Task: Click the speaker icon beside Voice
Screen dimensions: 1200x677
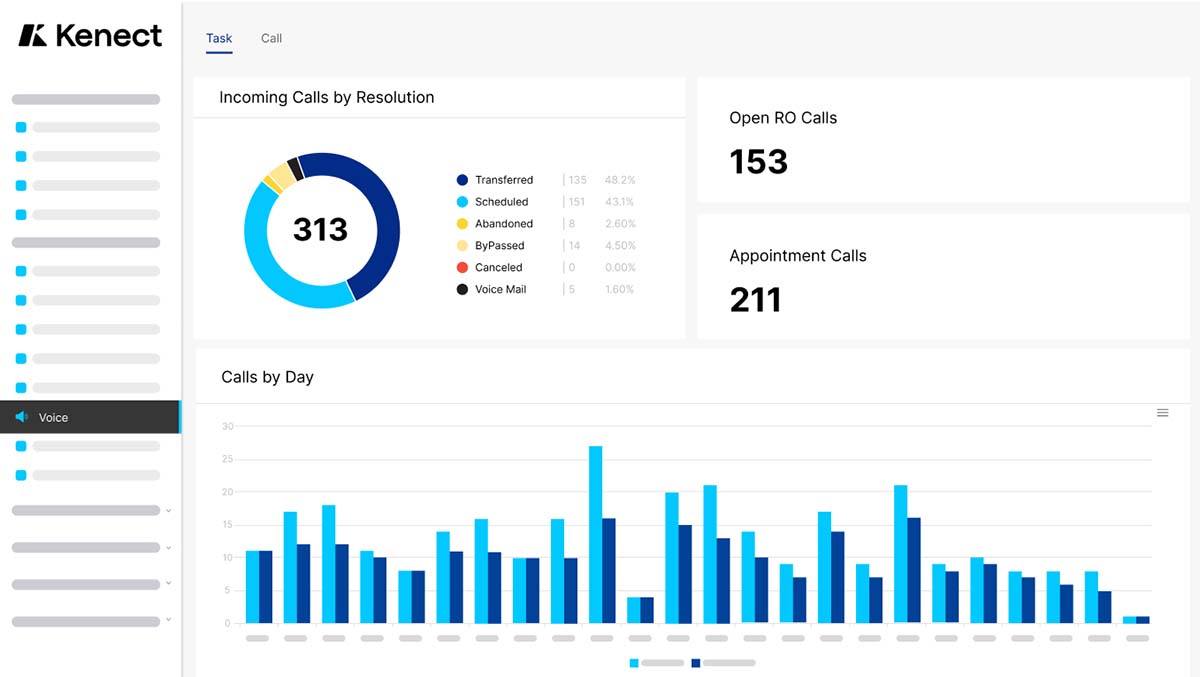Action: pos(21,417)
